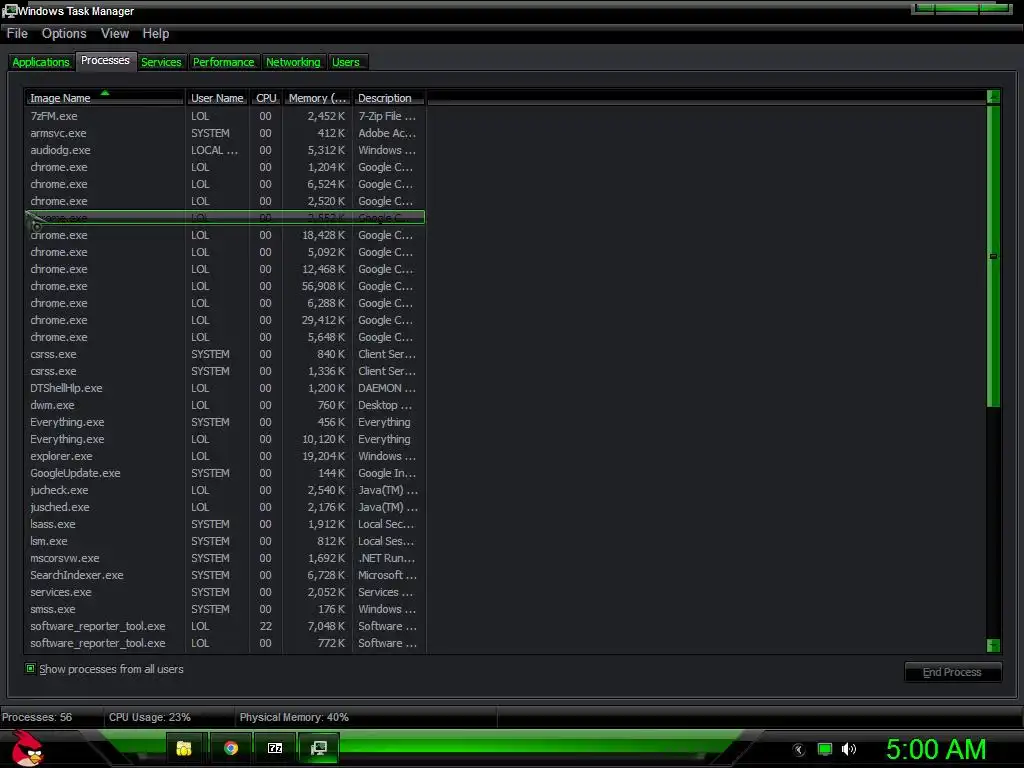Screen dimensions: 1024x768
Task: Open the file explorer taskbar icon
Action: [184, 748]
